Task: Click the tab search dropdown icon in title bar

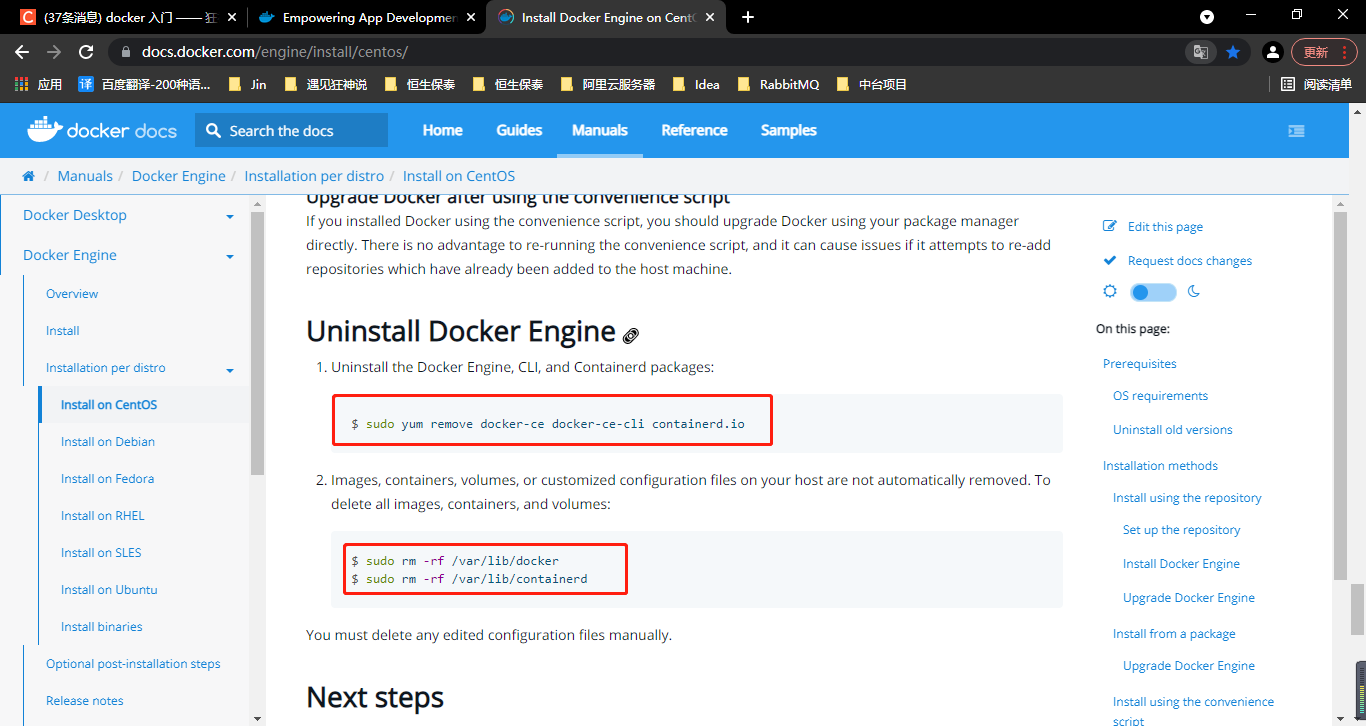Action: [x=1207, y=17]
